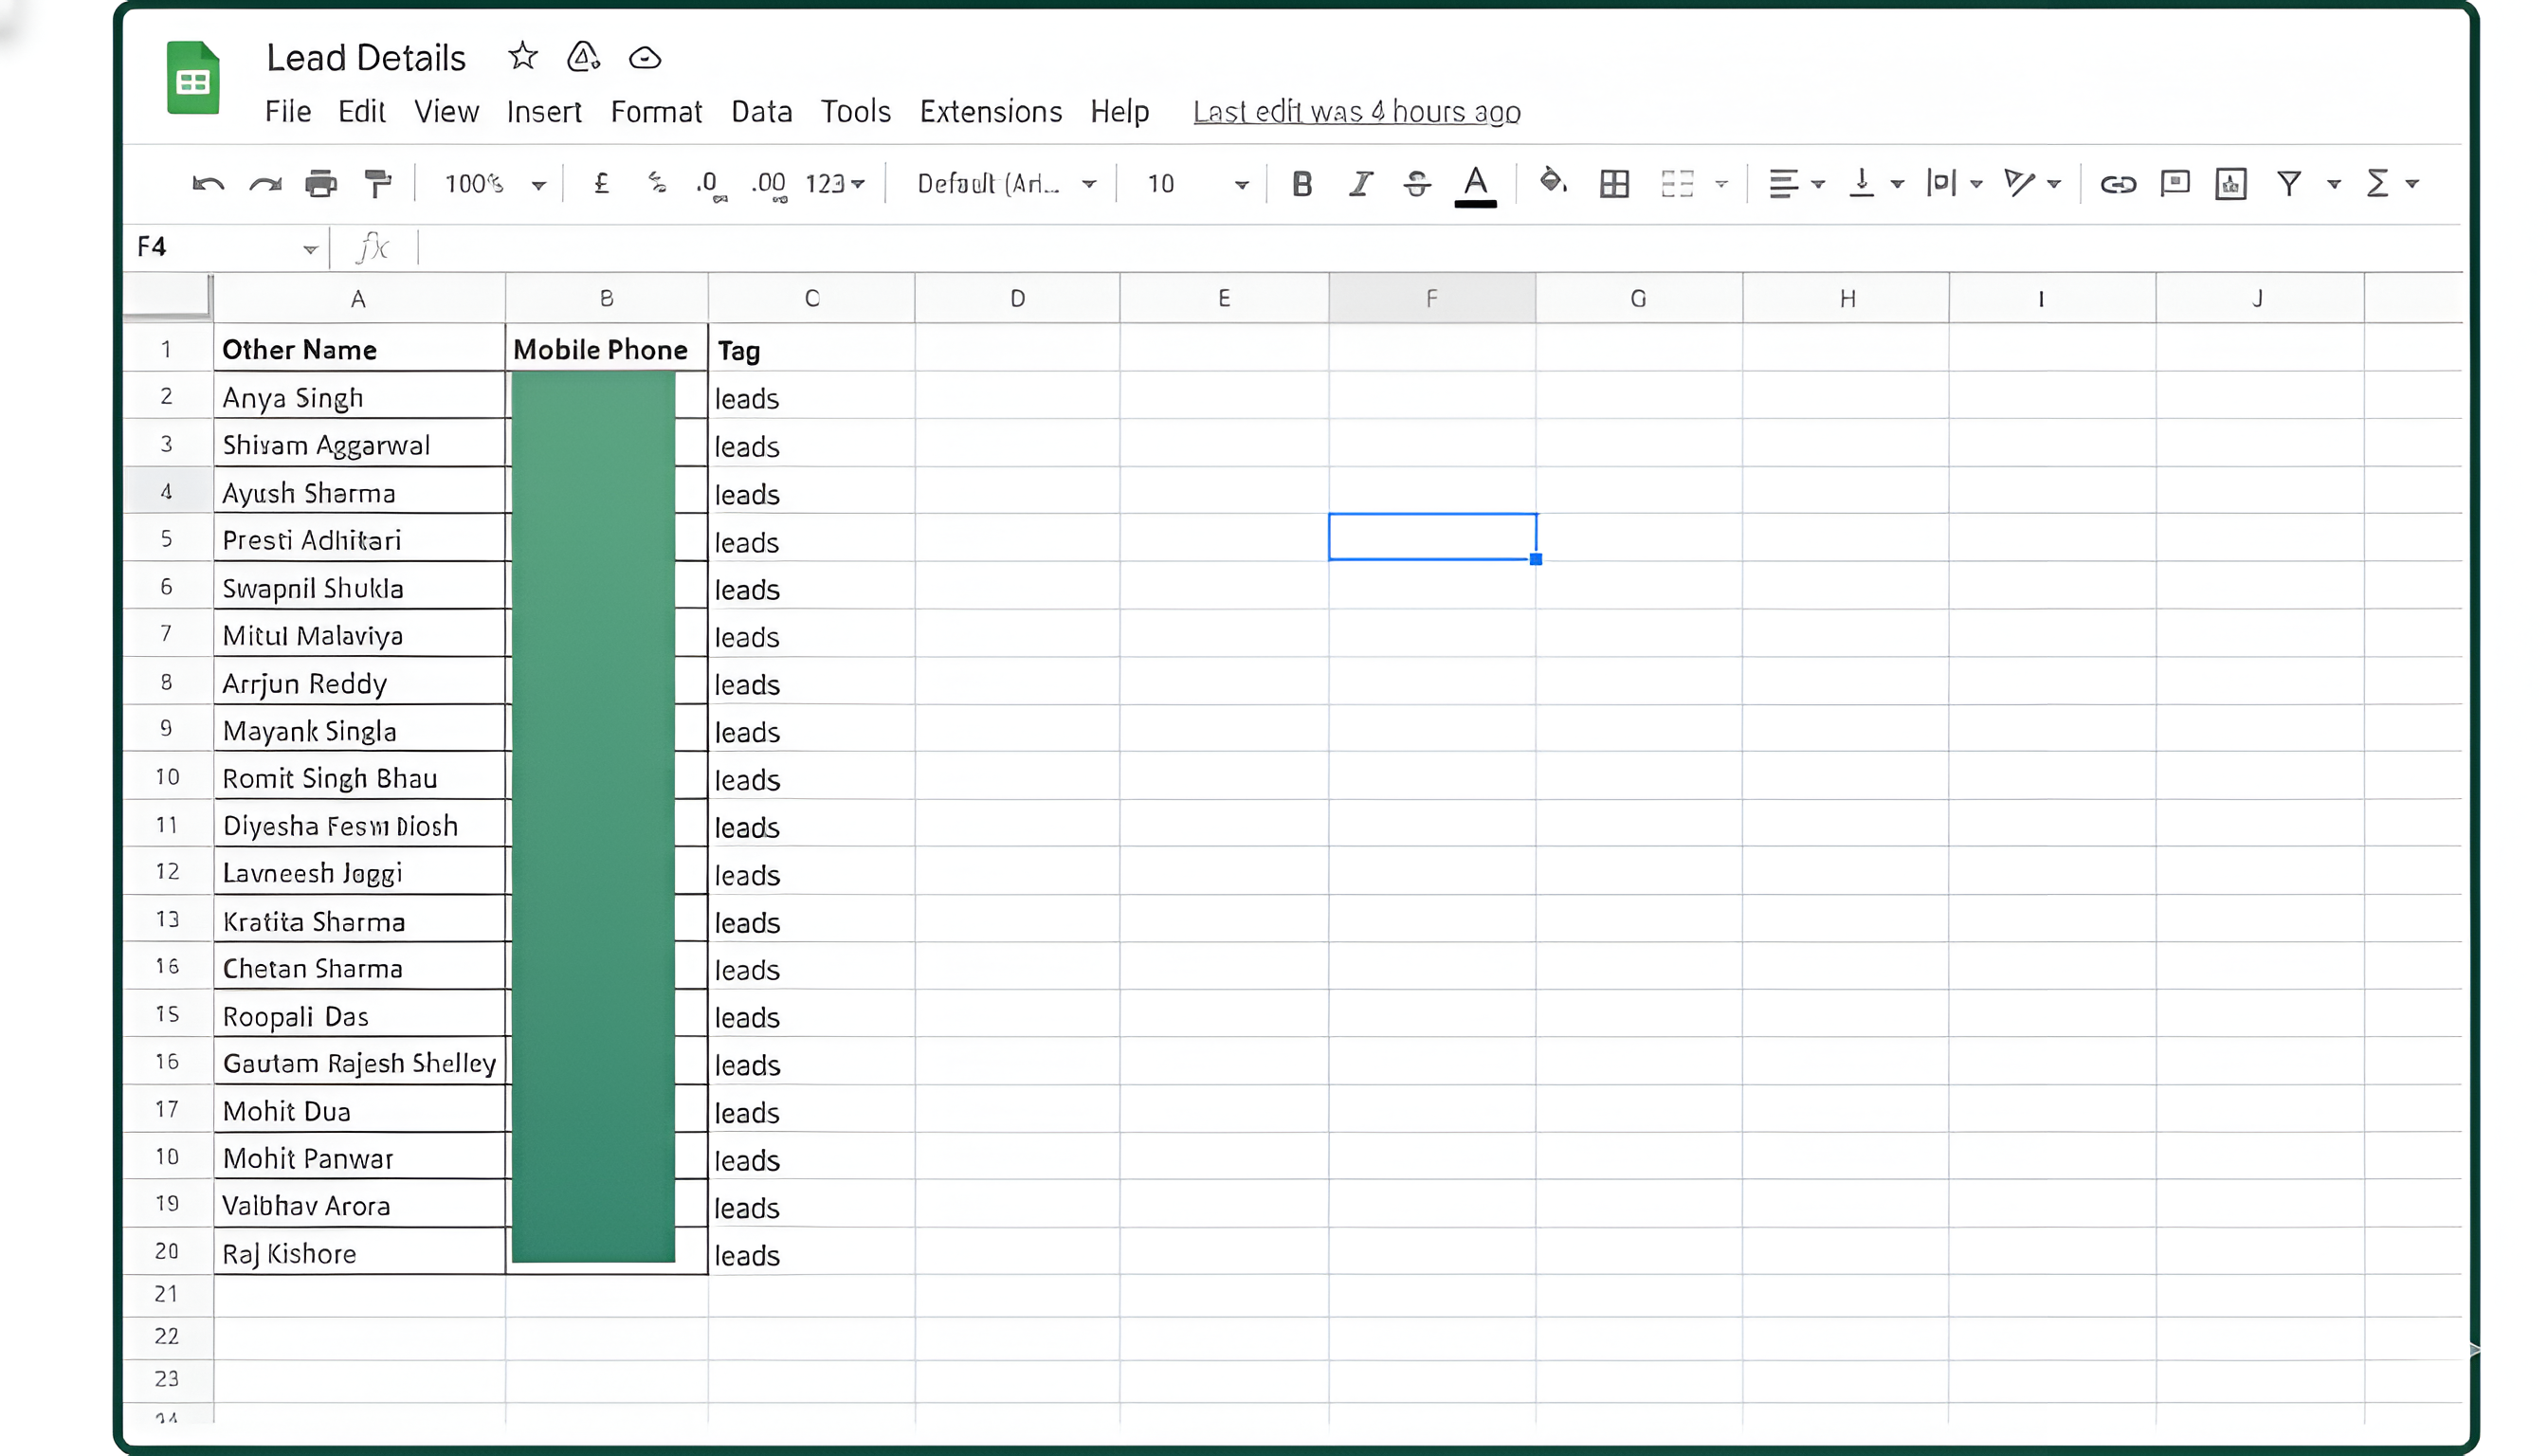Expand the Default font dropdown

1005,184
